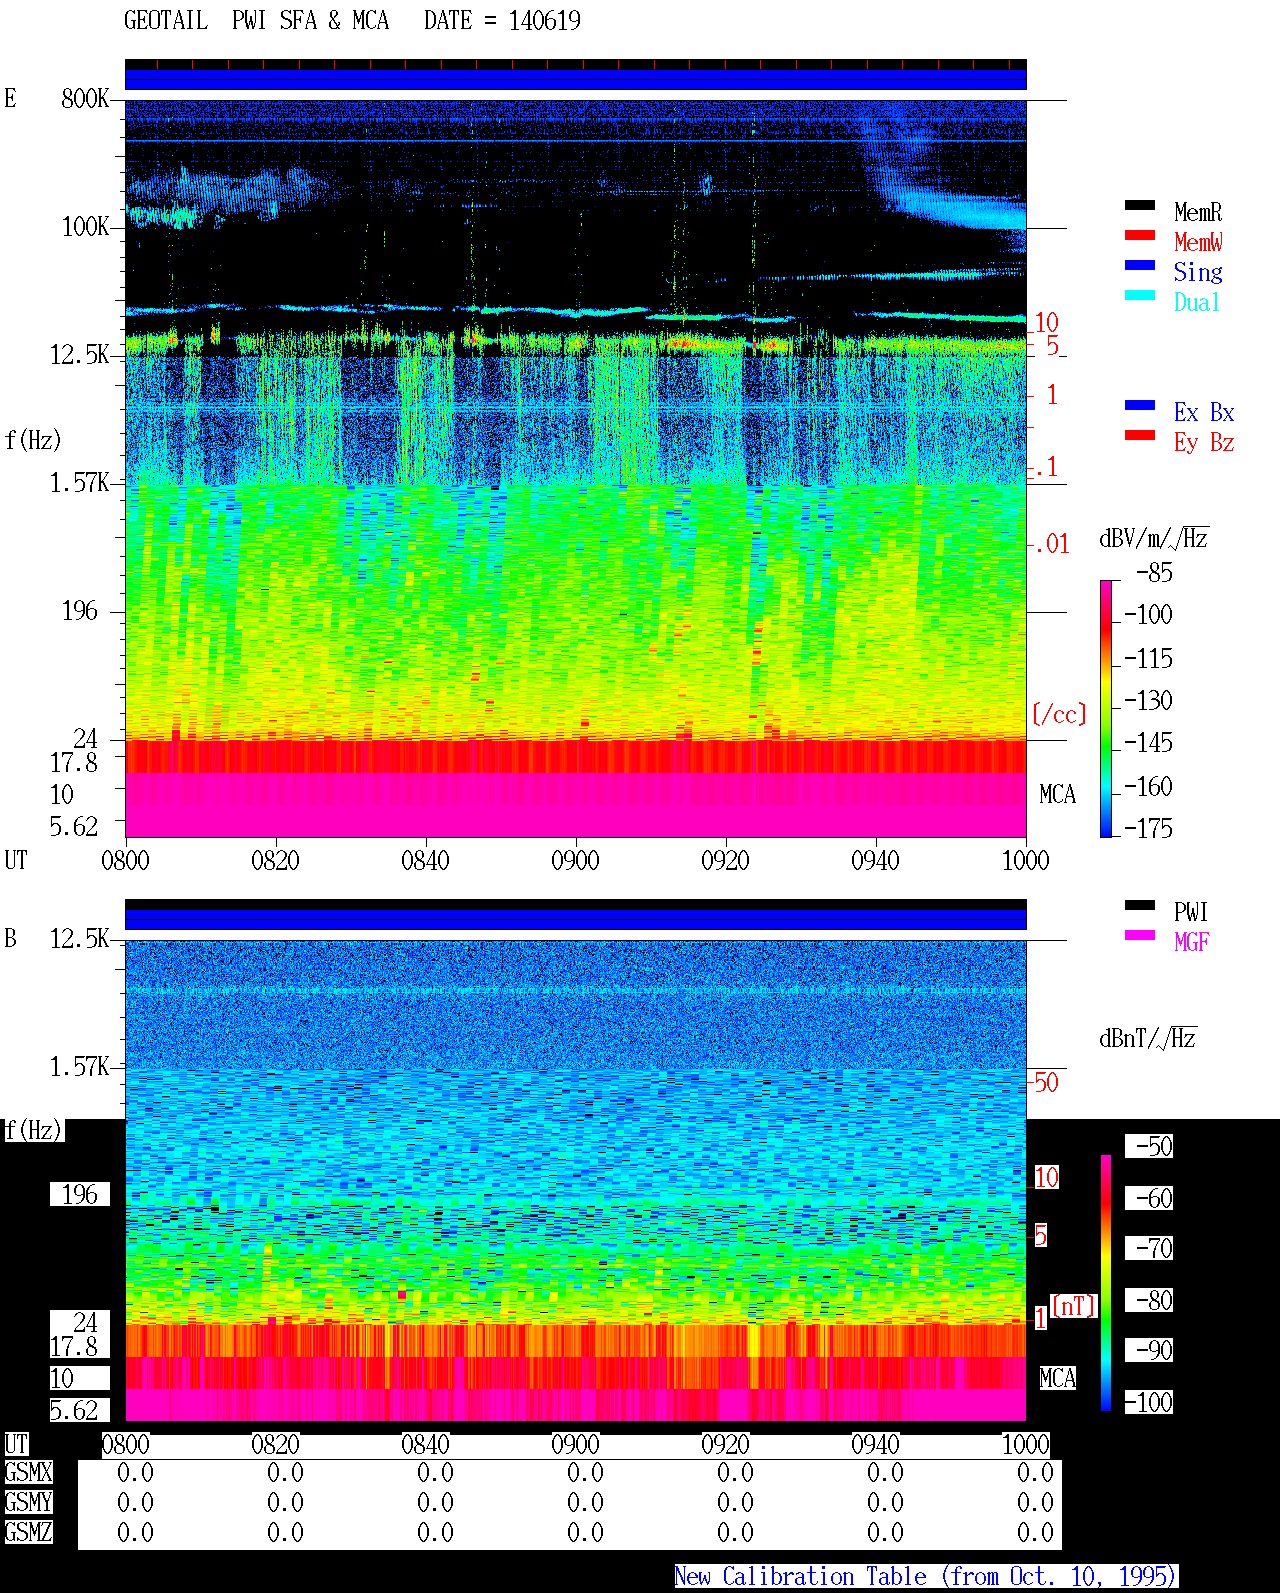Click the MCA label beside magnetic spectrogram
1280x1593 pixels.
click(x=1058, y=1378)
